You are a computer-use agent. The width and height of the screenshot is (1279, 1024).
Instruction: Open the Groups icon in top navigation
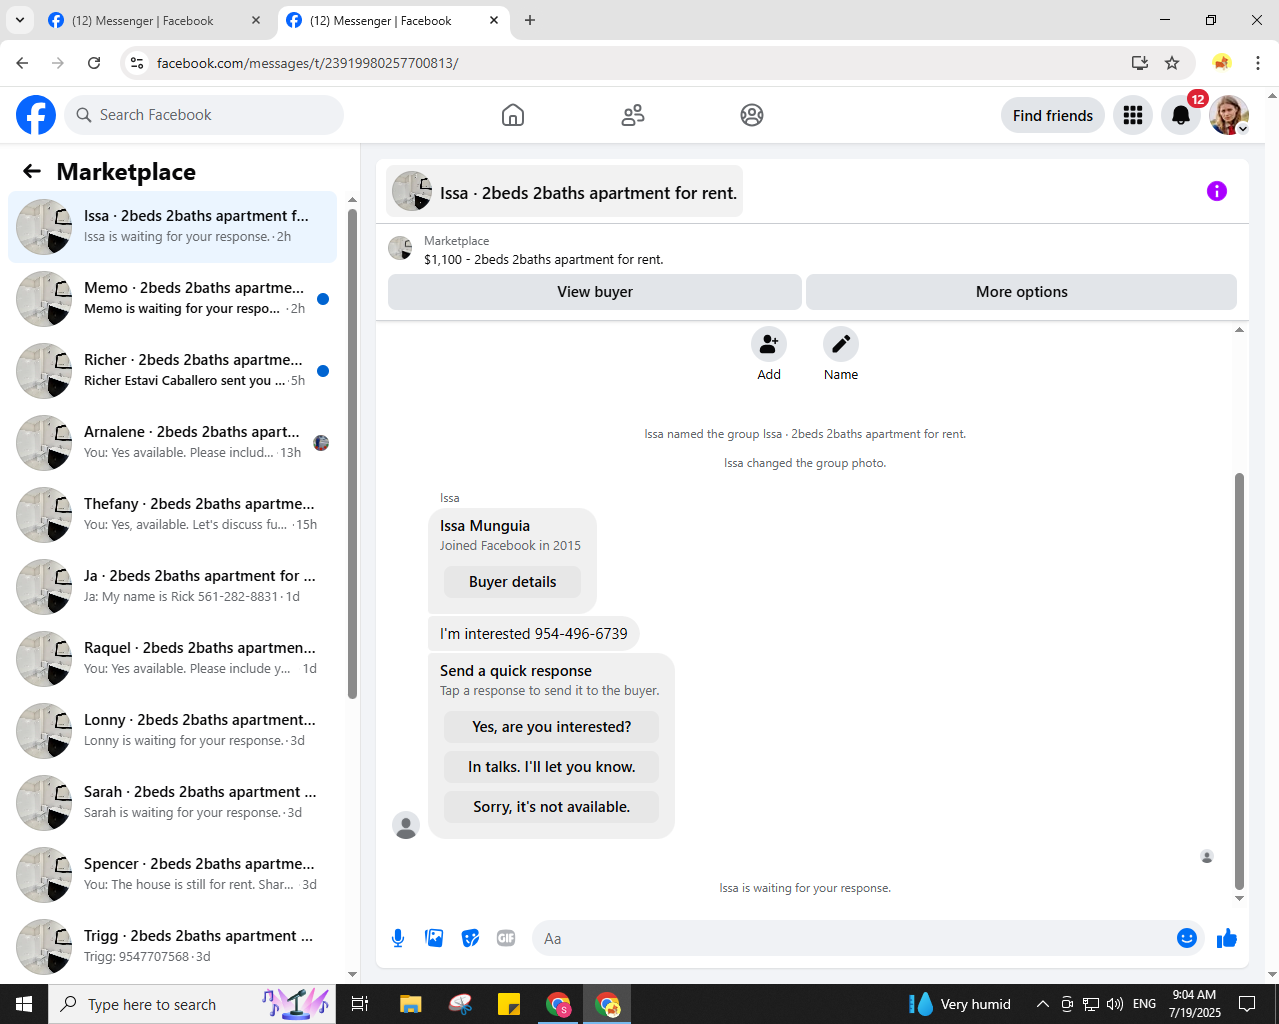pyautogui.click(x=752, y=115)
